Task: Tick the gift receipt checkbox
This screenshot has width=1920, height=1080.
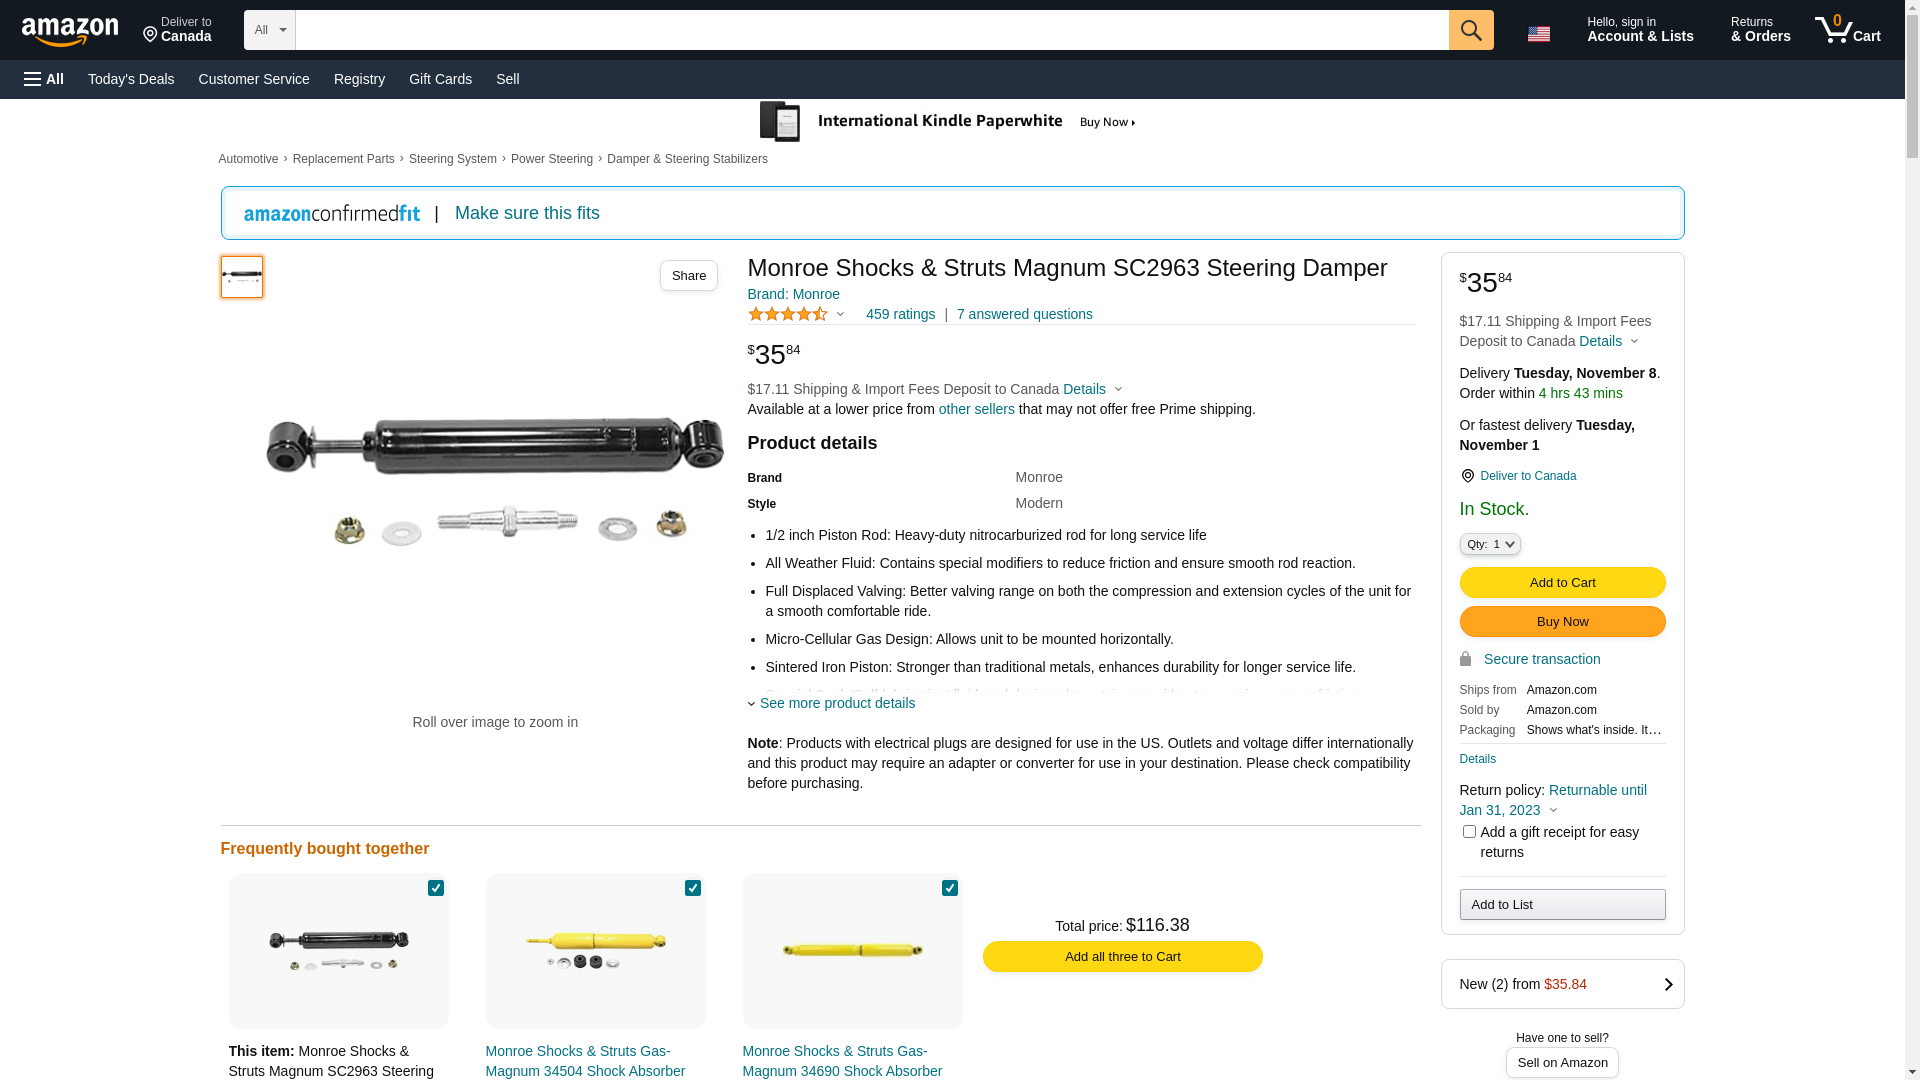Action: (1469, 832)
